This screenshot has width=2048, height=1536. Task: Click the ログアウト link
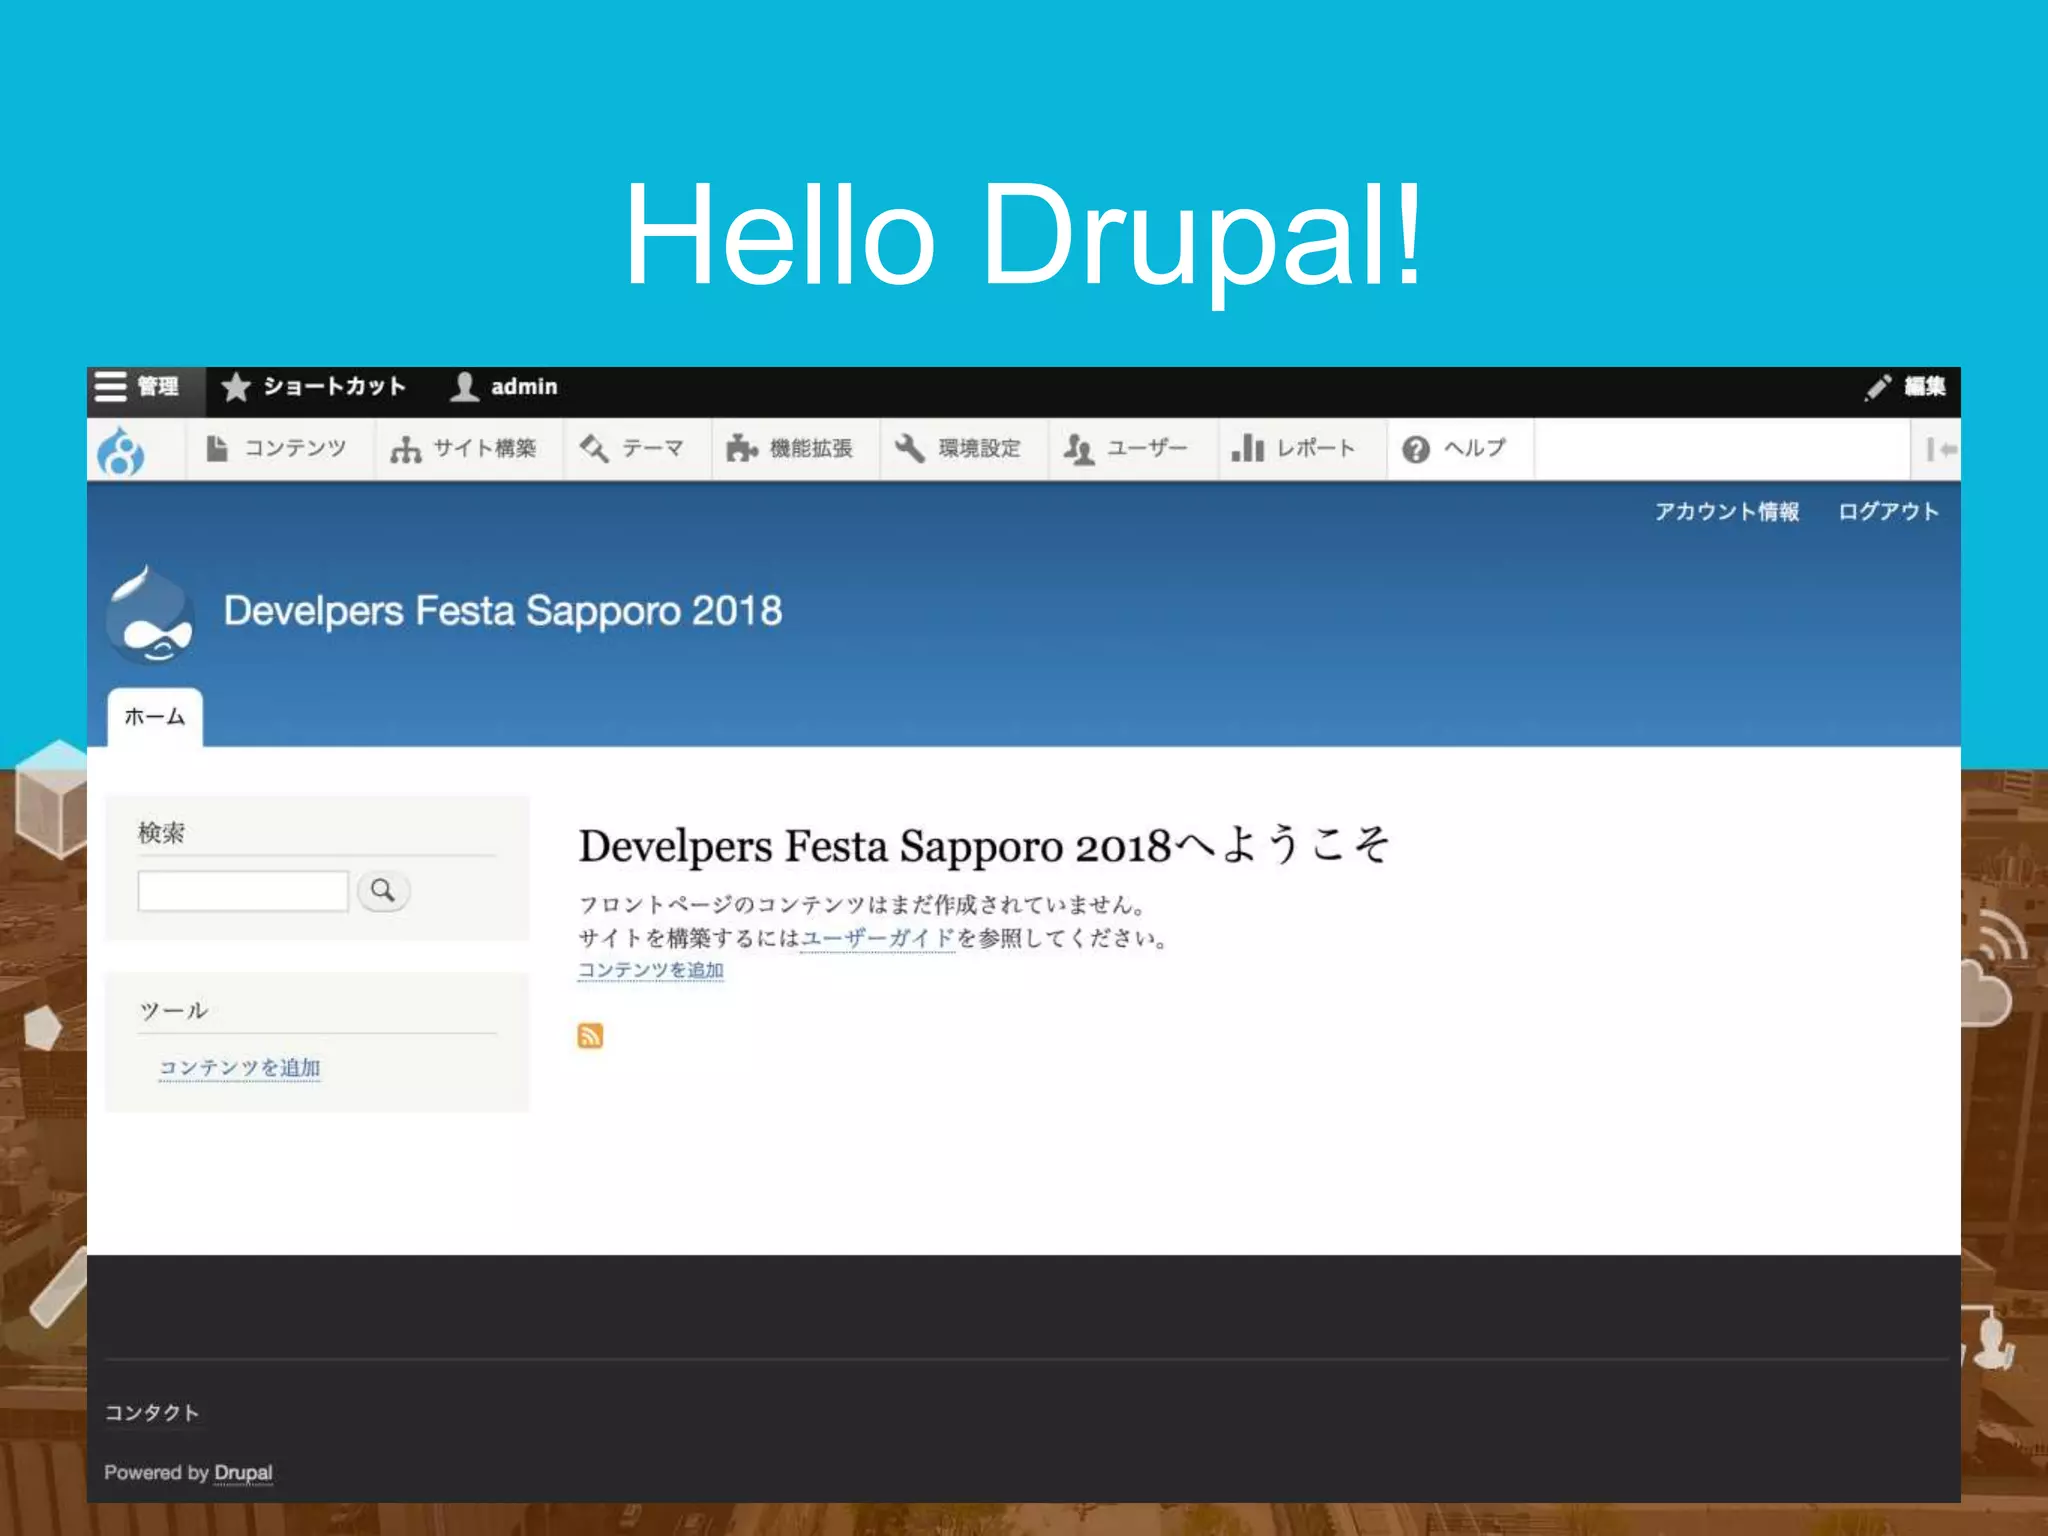[1888, 512]
